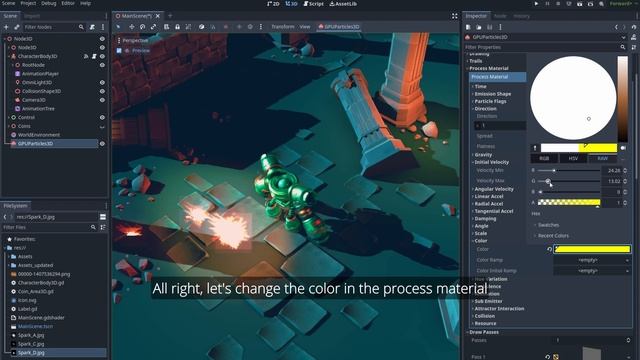Open the Scene menu
Image resolution: width=640 pixels, height=360 pixels.
[x=8, y=3]
